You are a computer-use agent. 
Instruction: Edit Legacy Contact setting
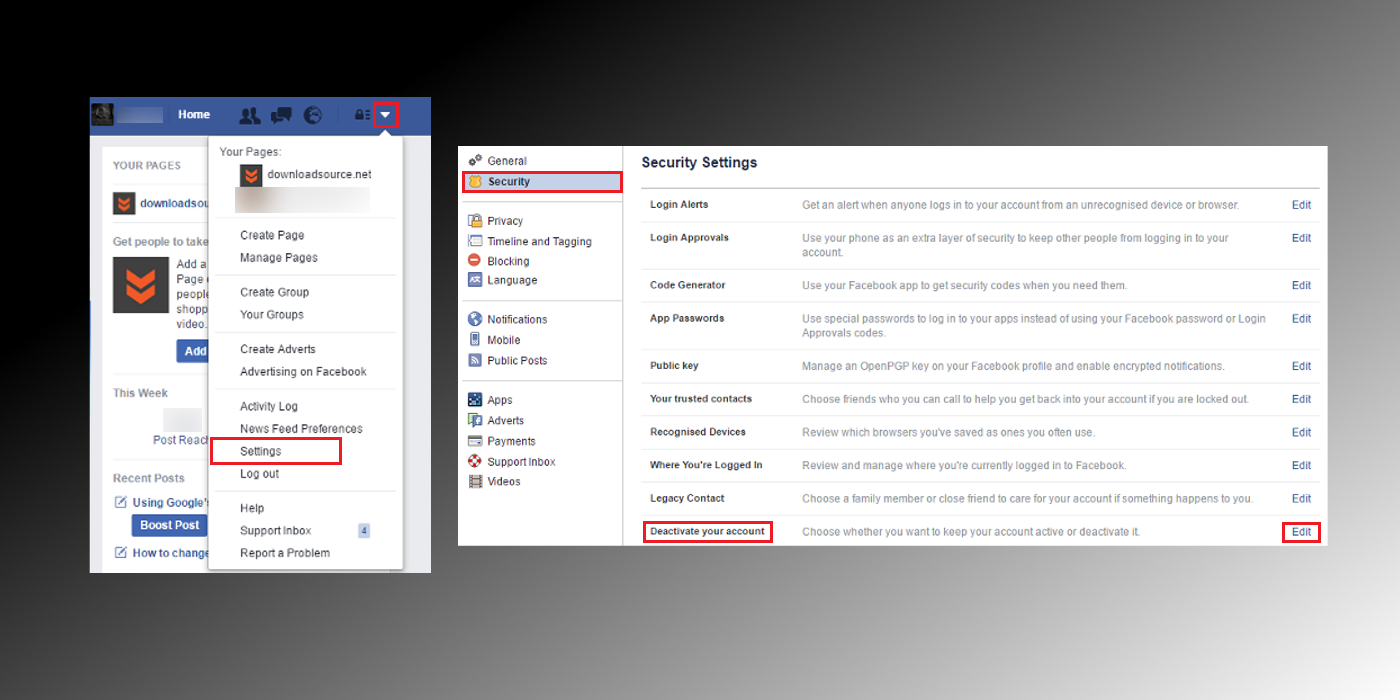(1301, 498)
